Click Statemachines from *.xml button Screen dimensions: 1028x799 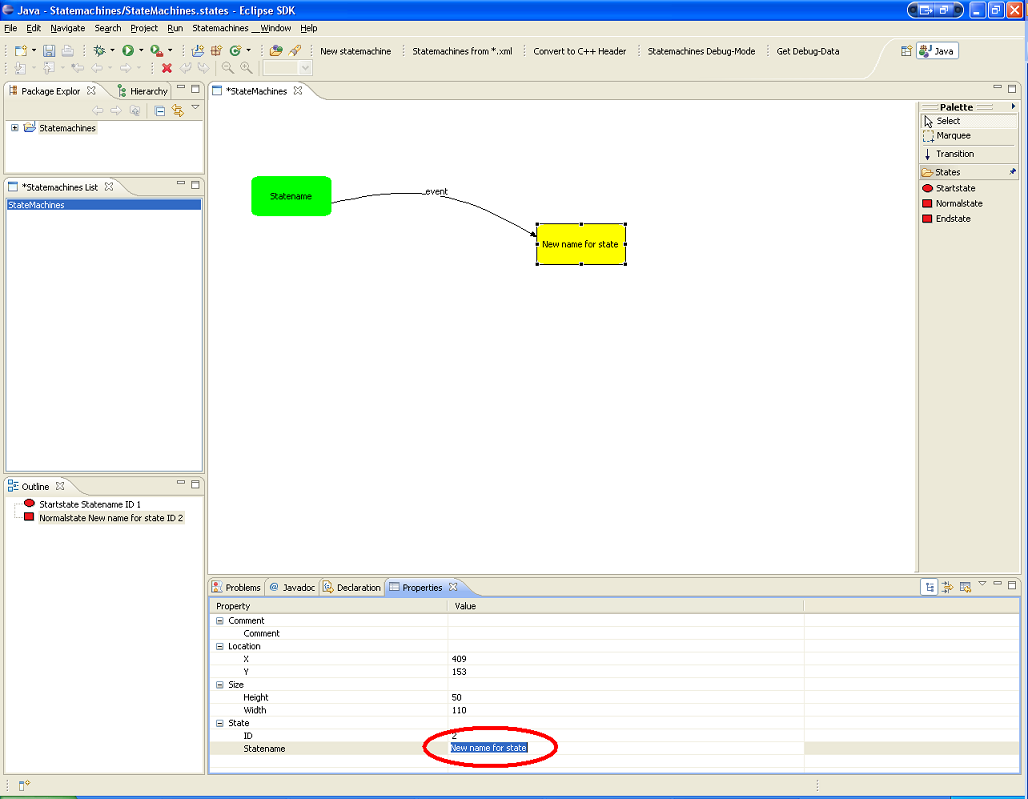(462, 51)
